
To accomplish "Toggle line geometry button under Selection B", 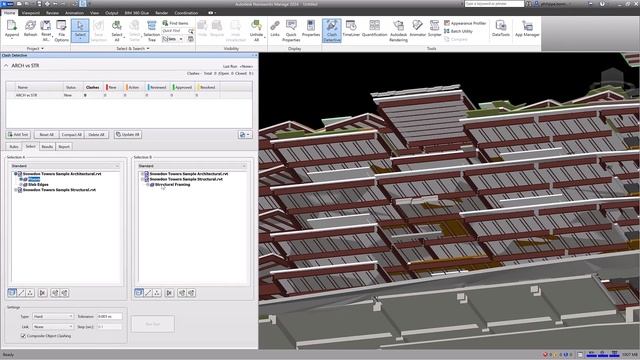I will (x=148, y=293).
